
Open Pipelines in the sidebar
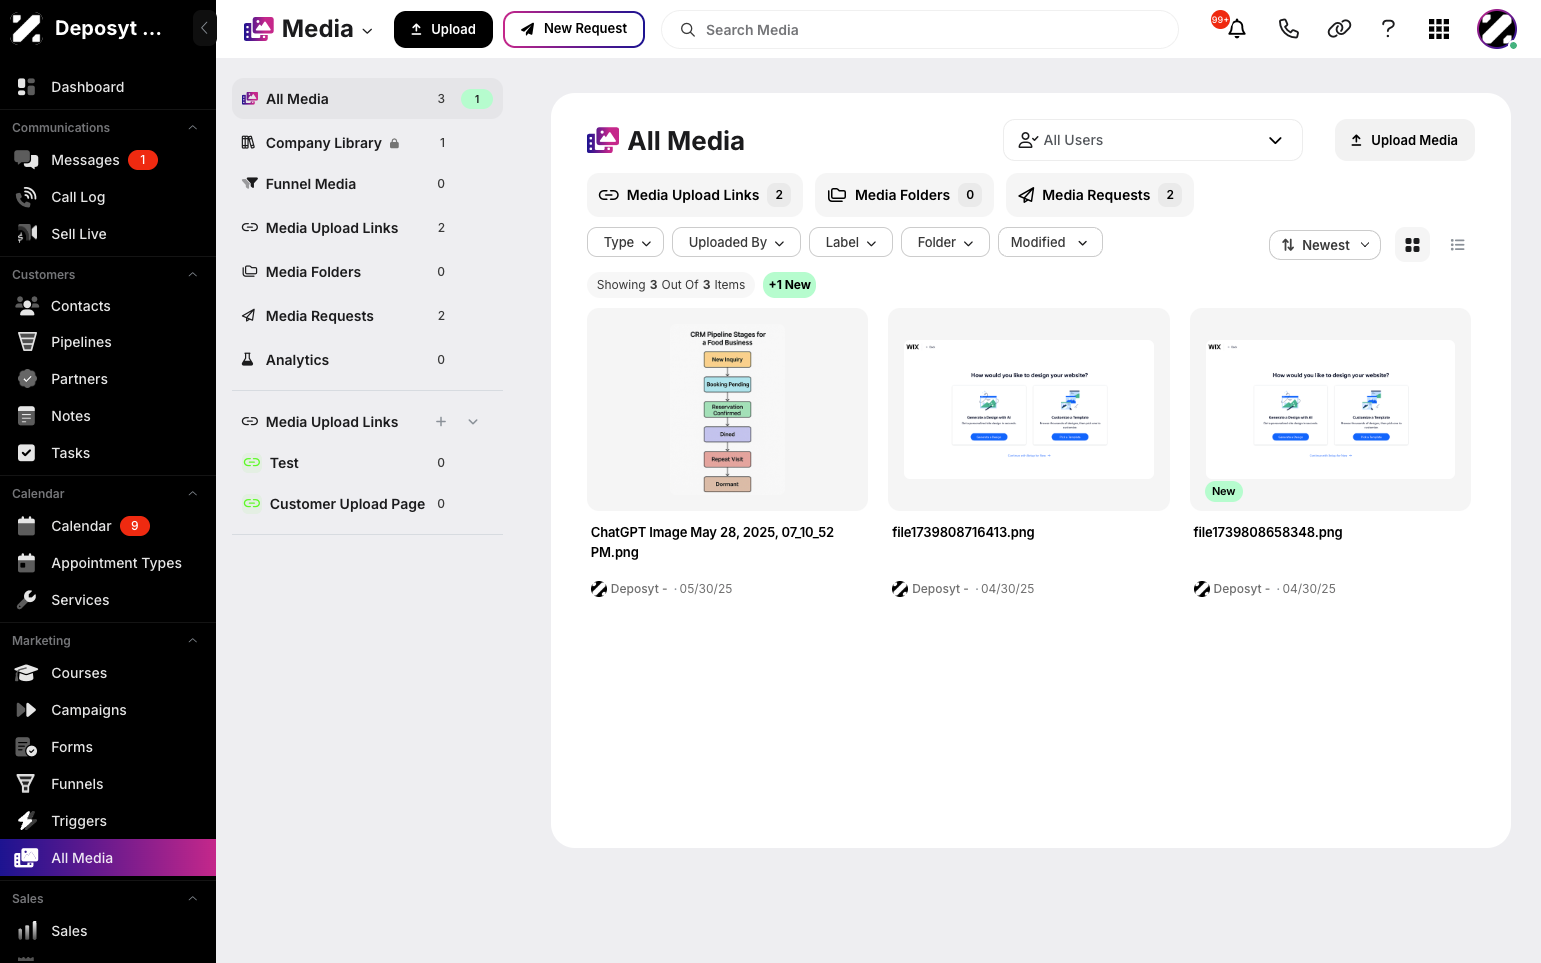point(108,342)
